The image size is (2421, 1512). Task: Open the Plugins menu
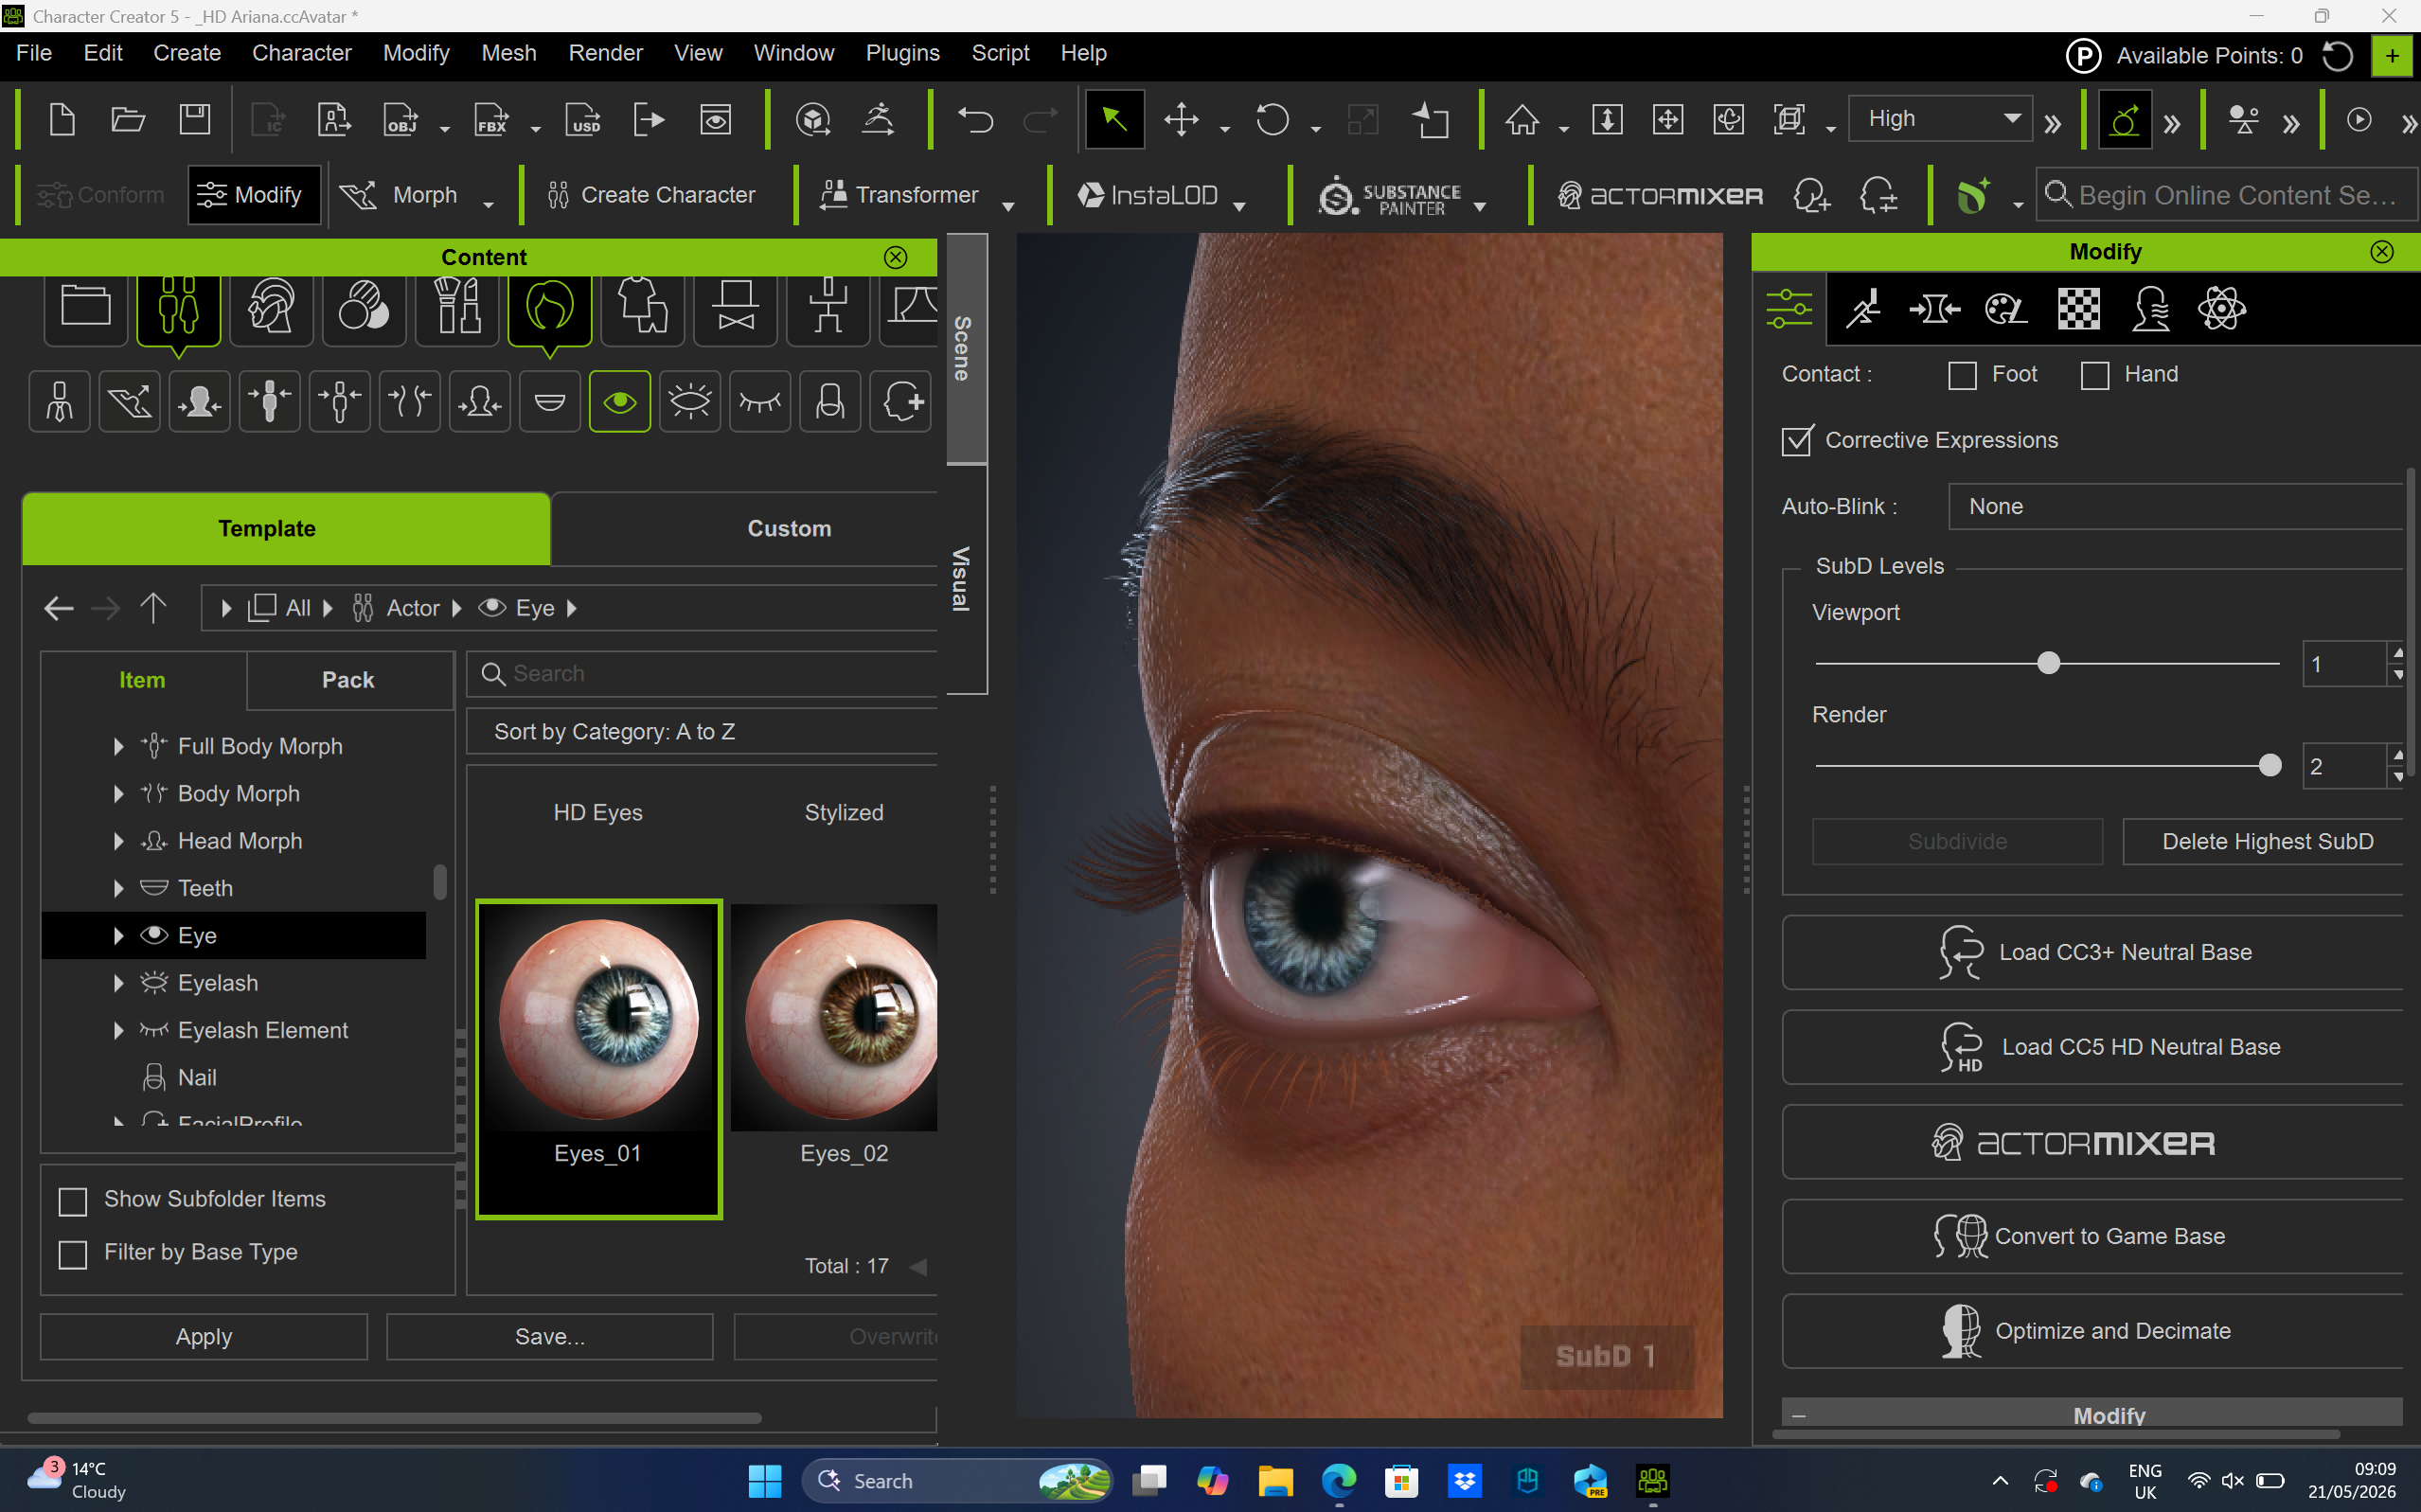(x=902, y=53)
